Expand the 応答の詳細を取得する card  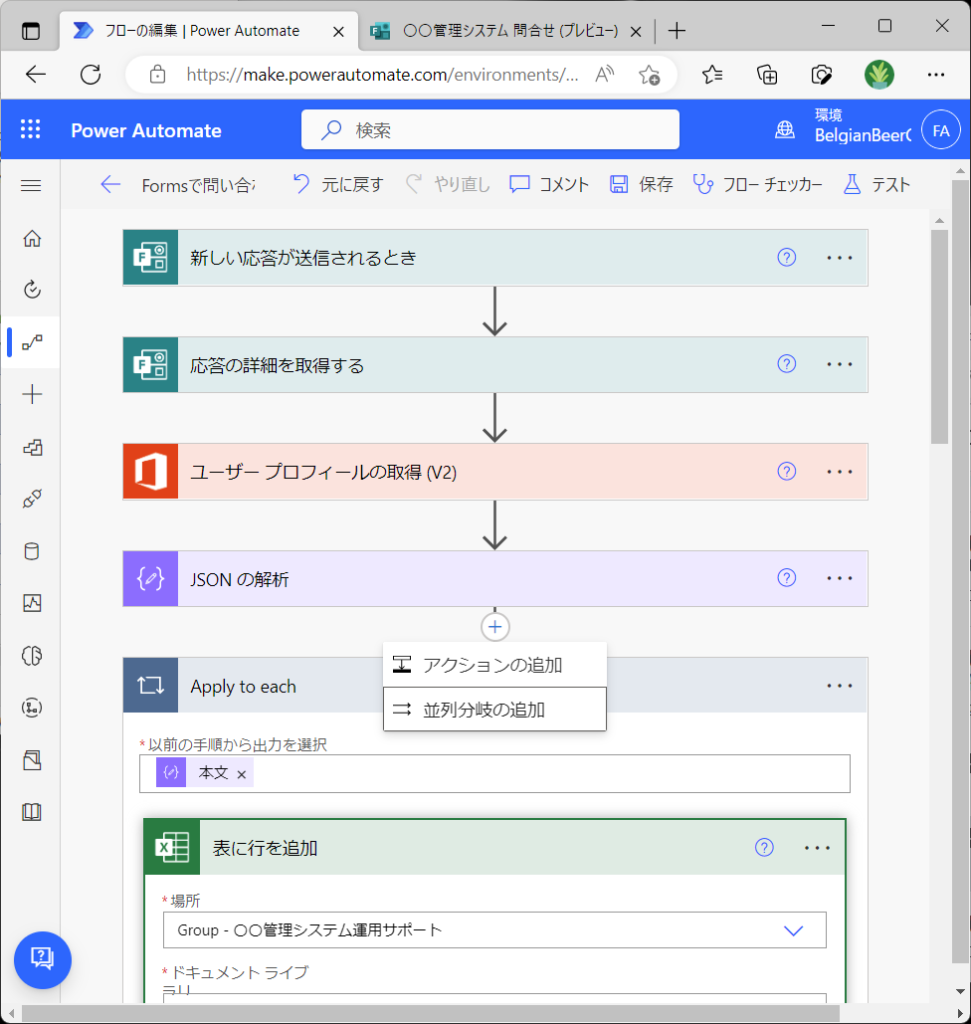tap(495, 364)
